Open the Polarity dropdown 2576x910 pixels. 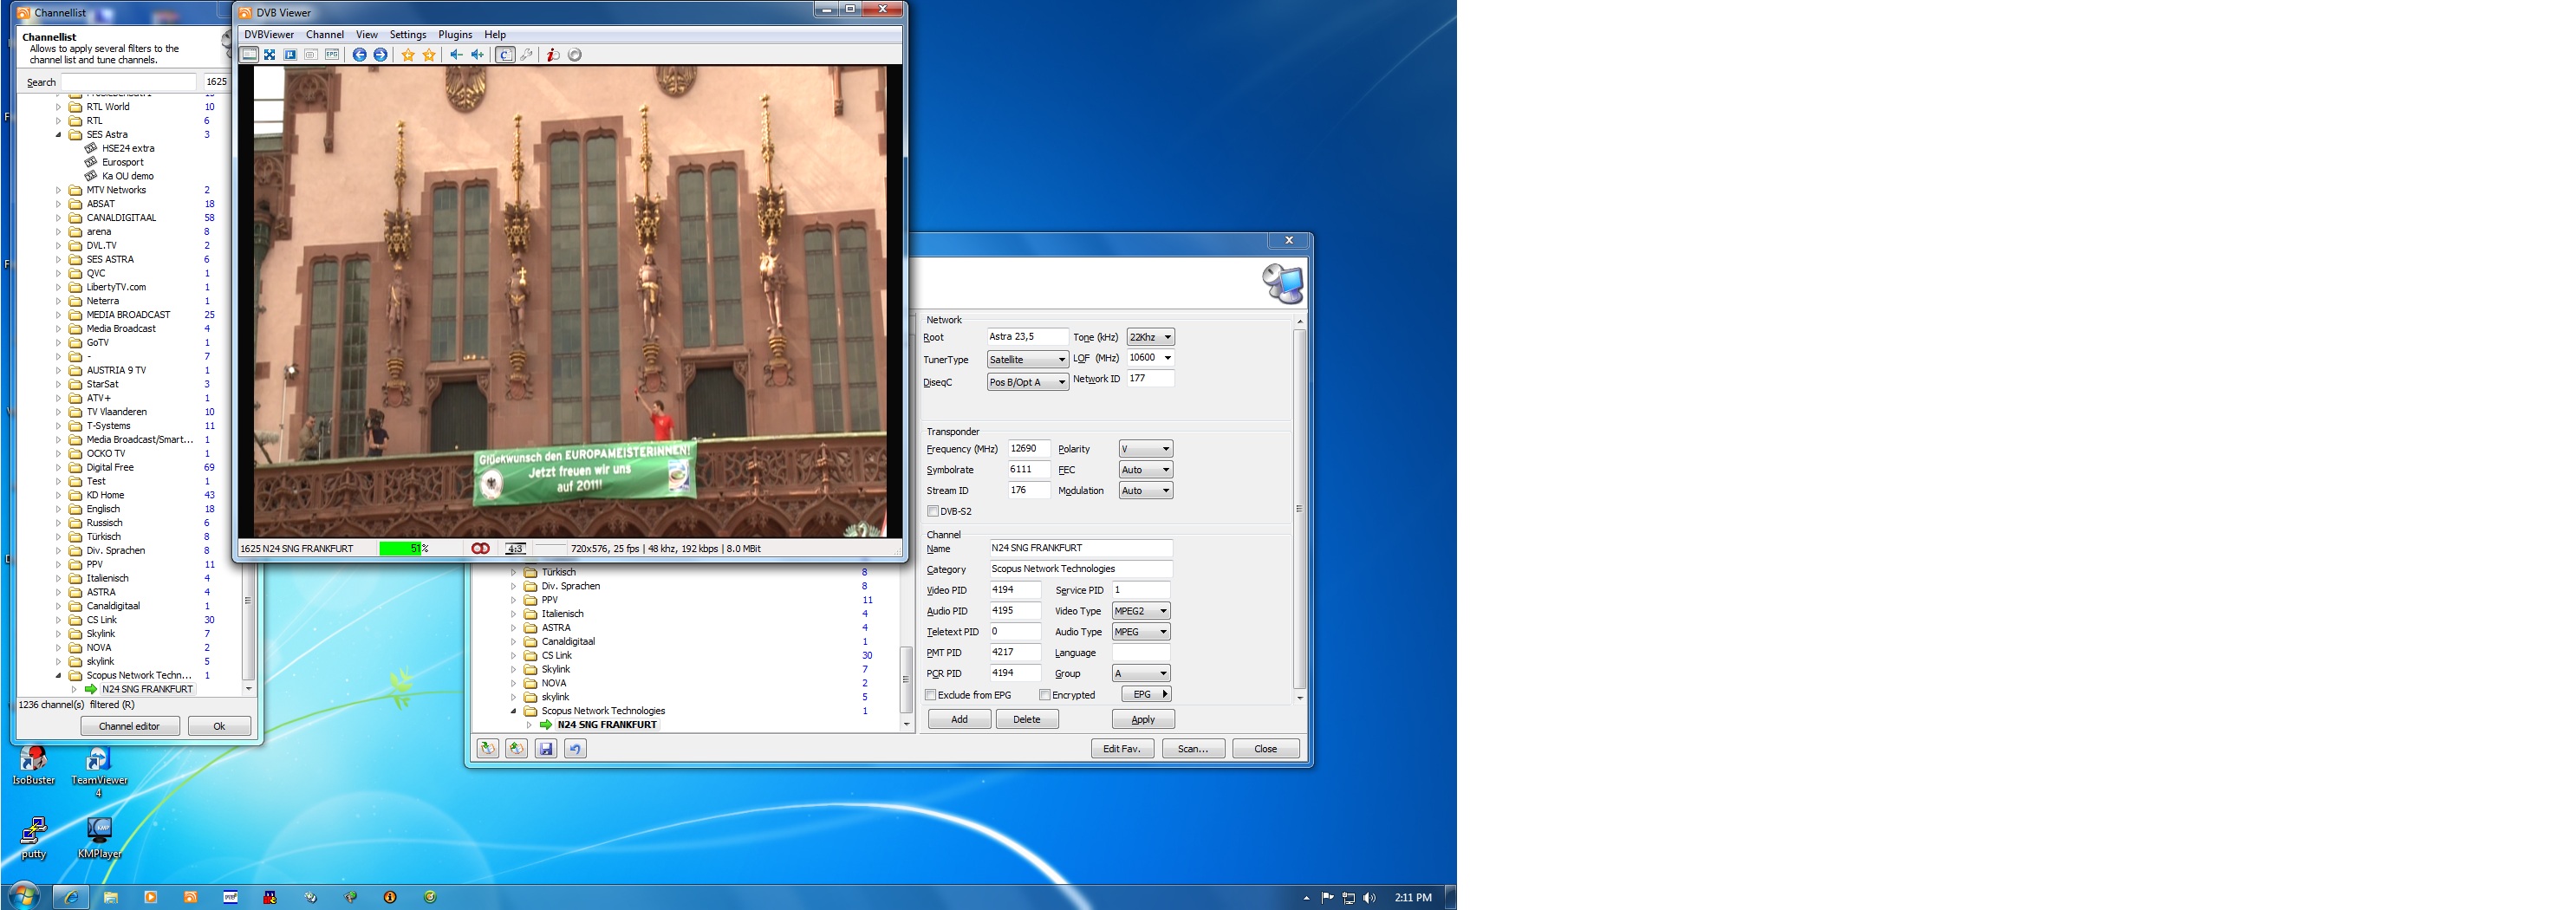point(1145,449)
